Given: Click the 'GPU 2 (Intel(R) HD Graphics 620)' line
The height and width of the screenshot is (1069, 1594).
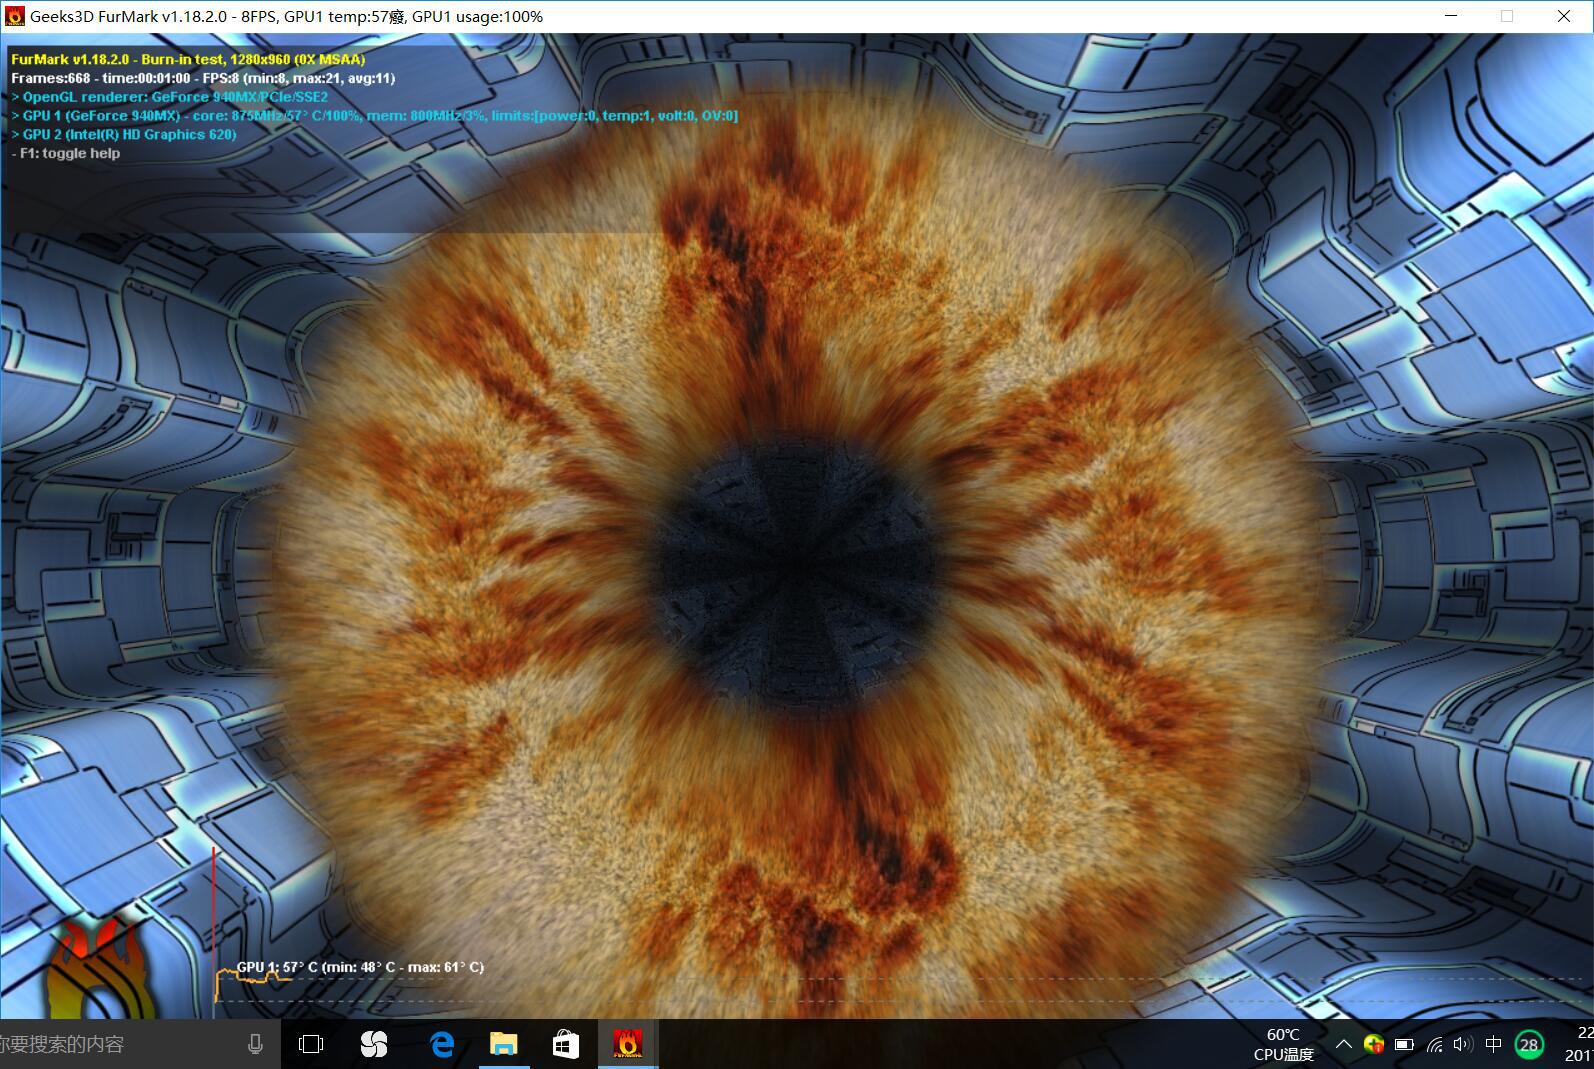Looking at the screenshot, I should [x=124, y=134].
